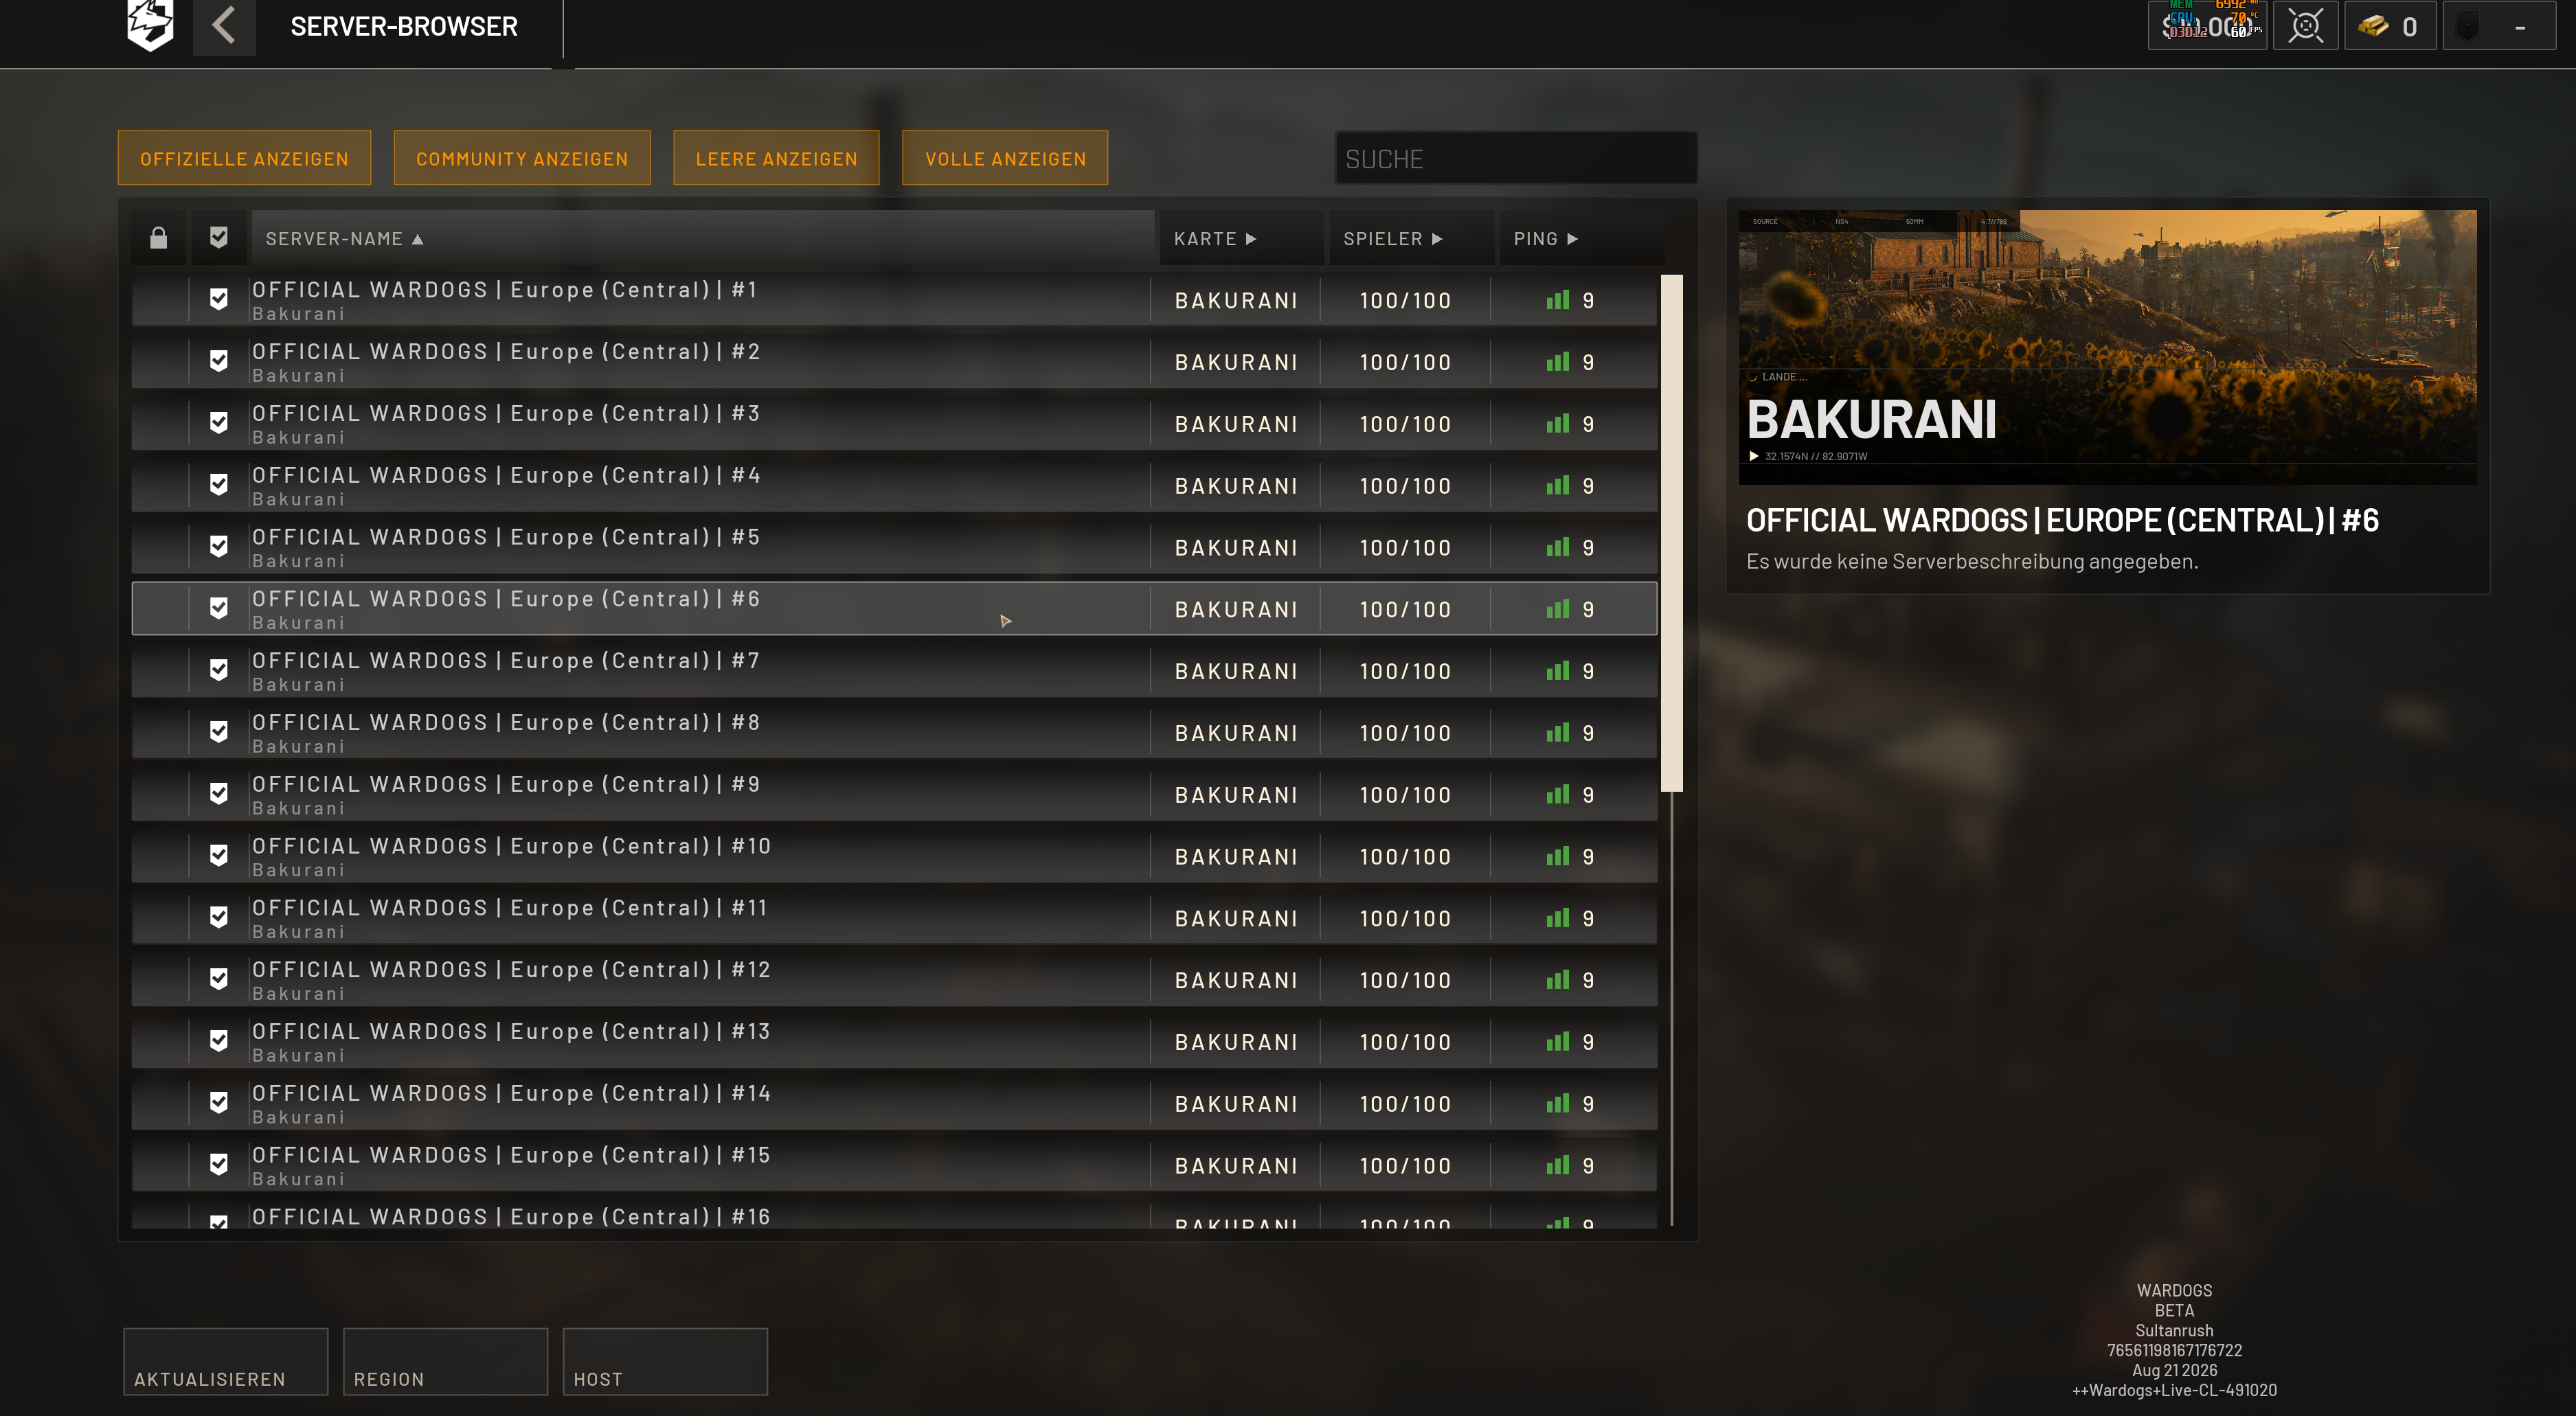
Task: Click the official shield column header icon
Action: [x=219, y=238]
